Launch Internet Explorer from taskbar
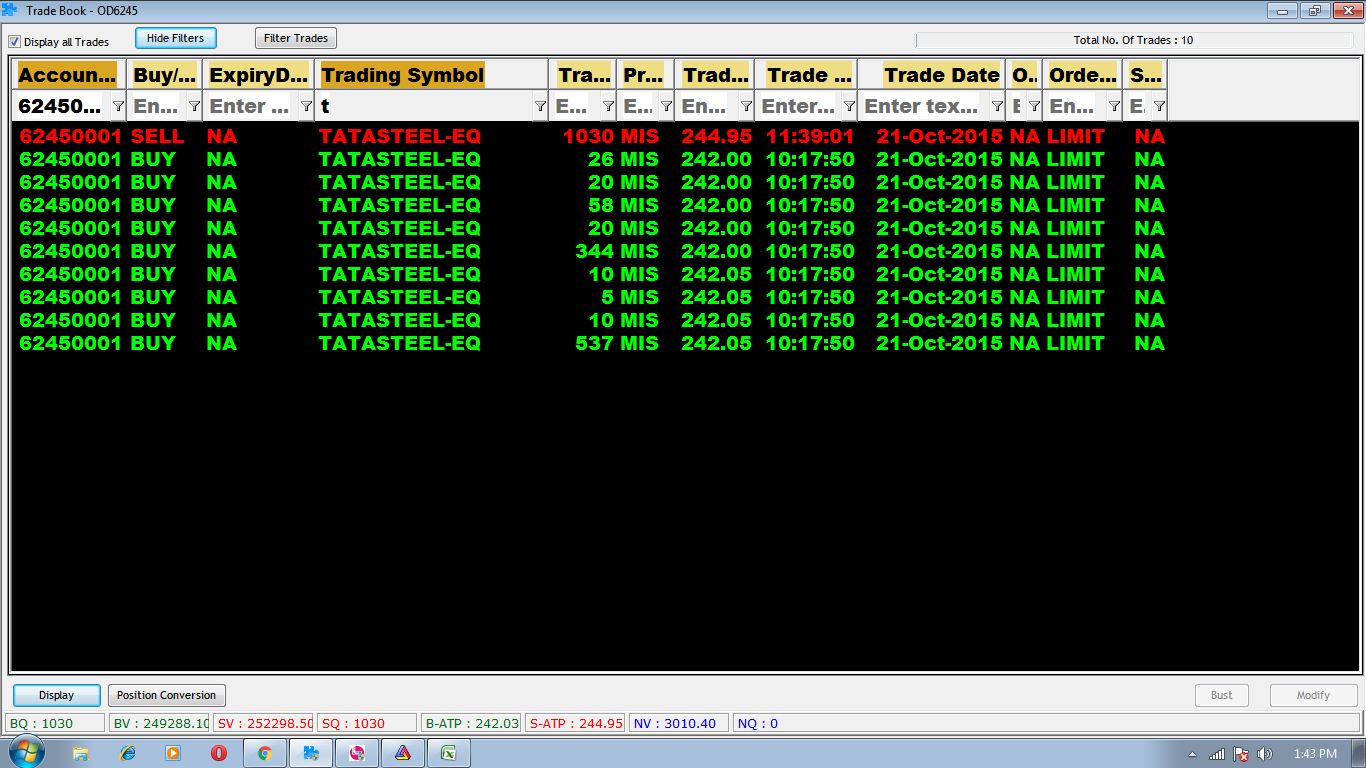This screenshot has width=1366, height=768. pos(127,753)
